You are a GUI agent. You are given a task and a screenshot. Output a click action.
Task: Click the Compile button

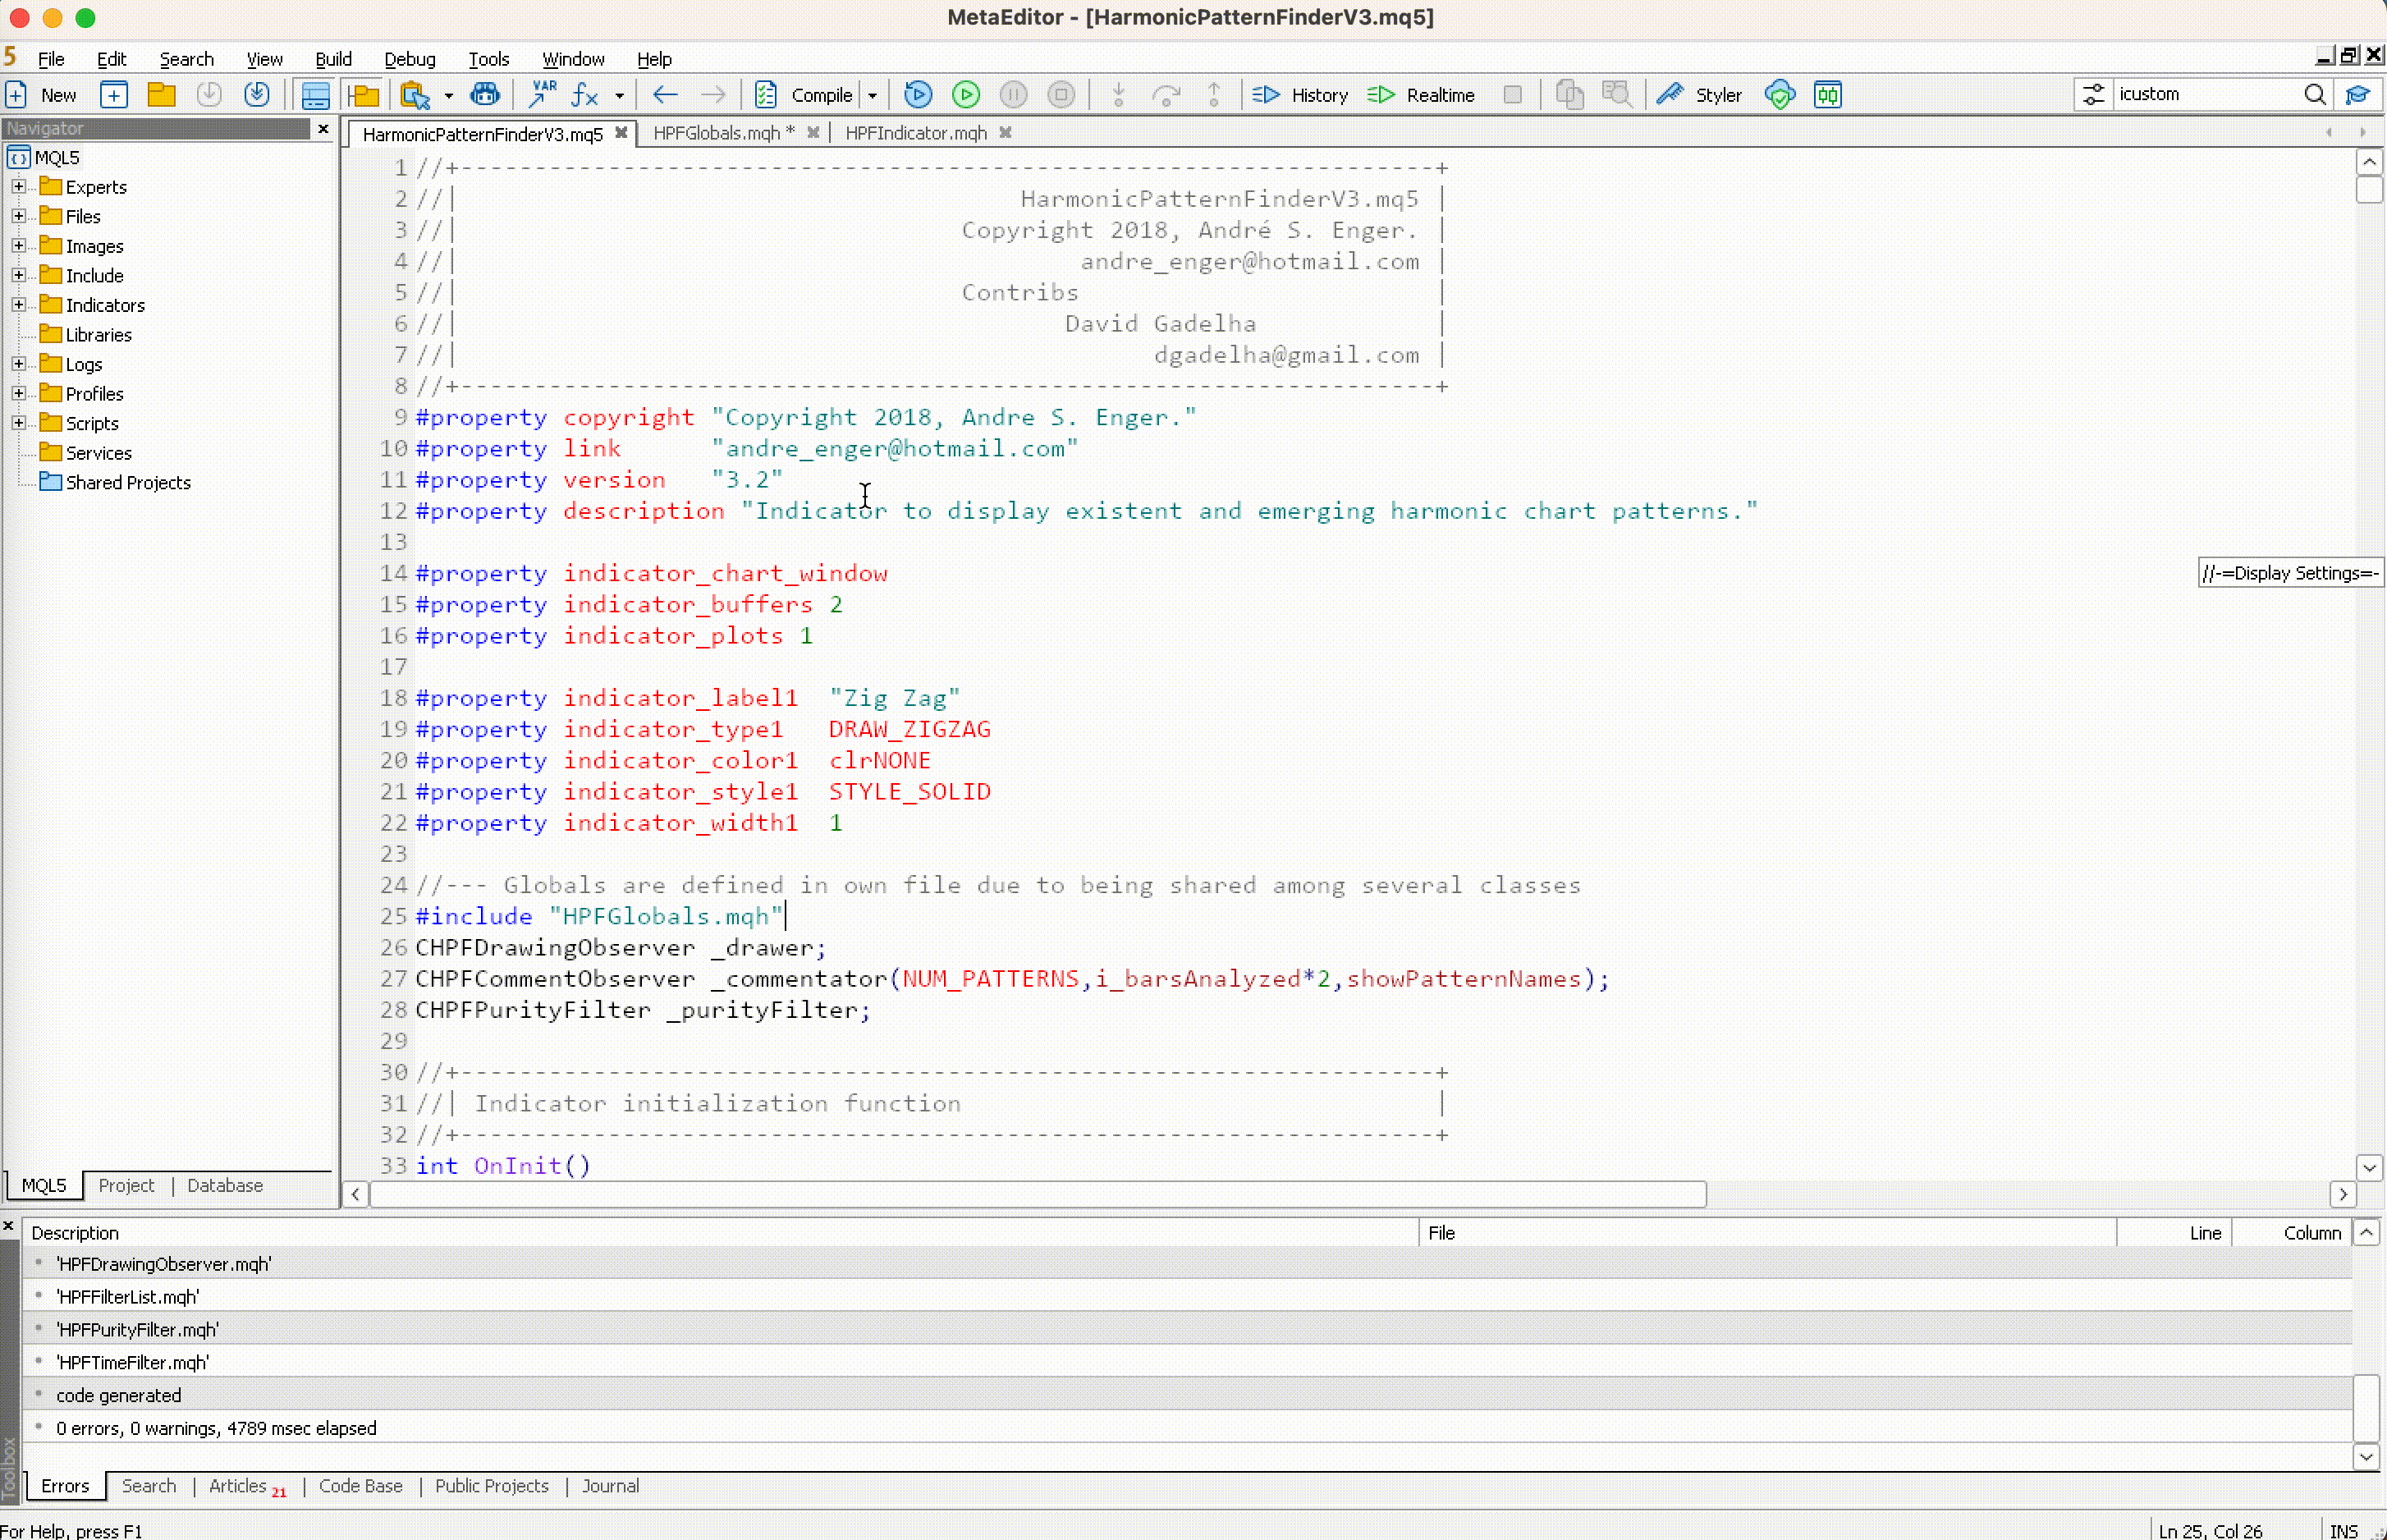(x=804, y=95)
